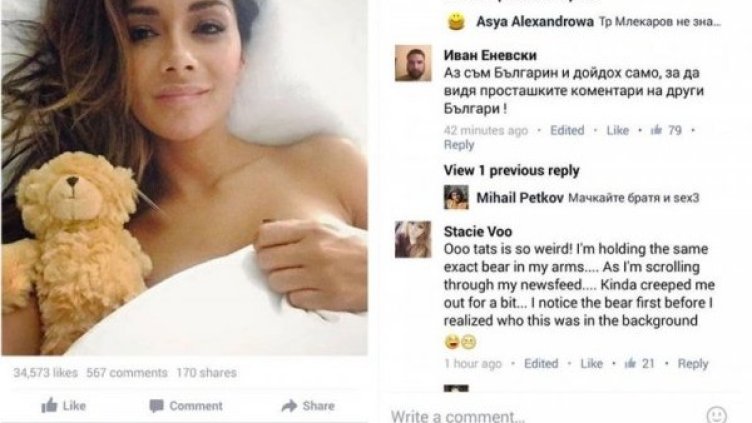
Task: Click the Comment speech bubble icon
Action: (x=156, y=406)
